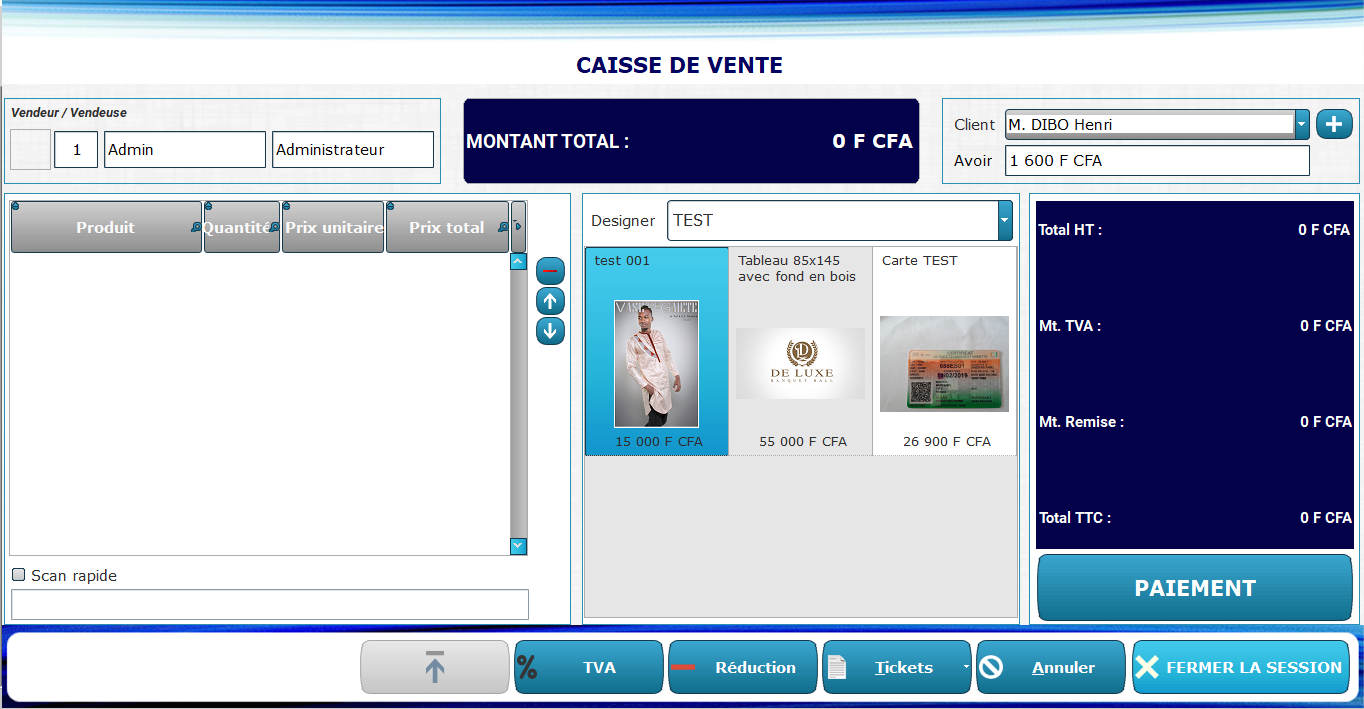Sort by the Produit column header

pos(106,228)
